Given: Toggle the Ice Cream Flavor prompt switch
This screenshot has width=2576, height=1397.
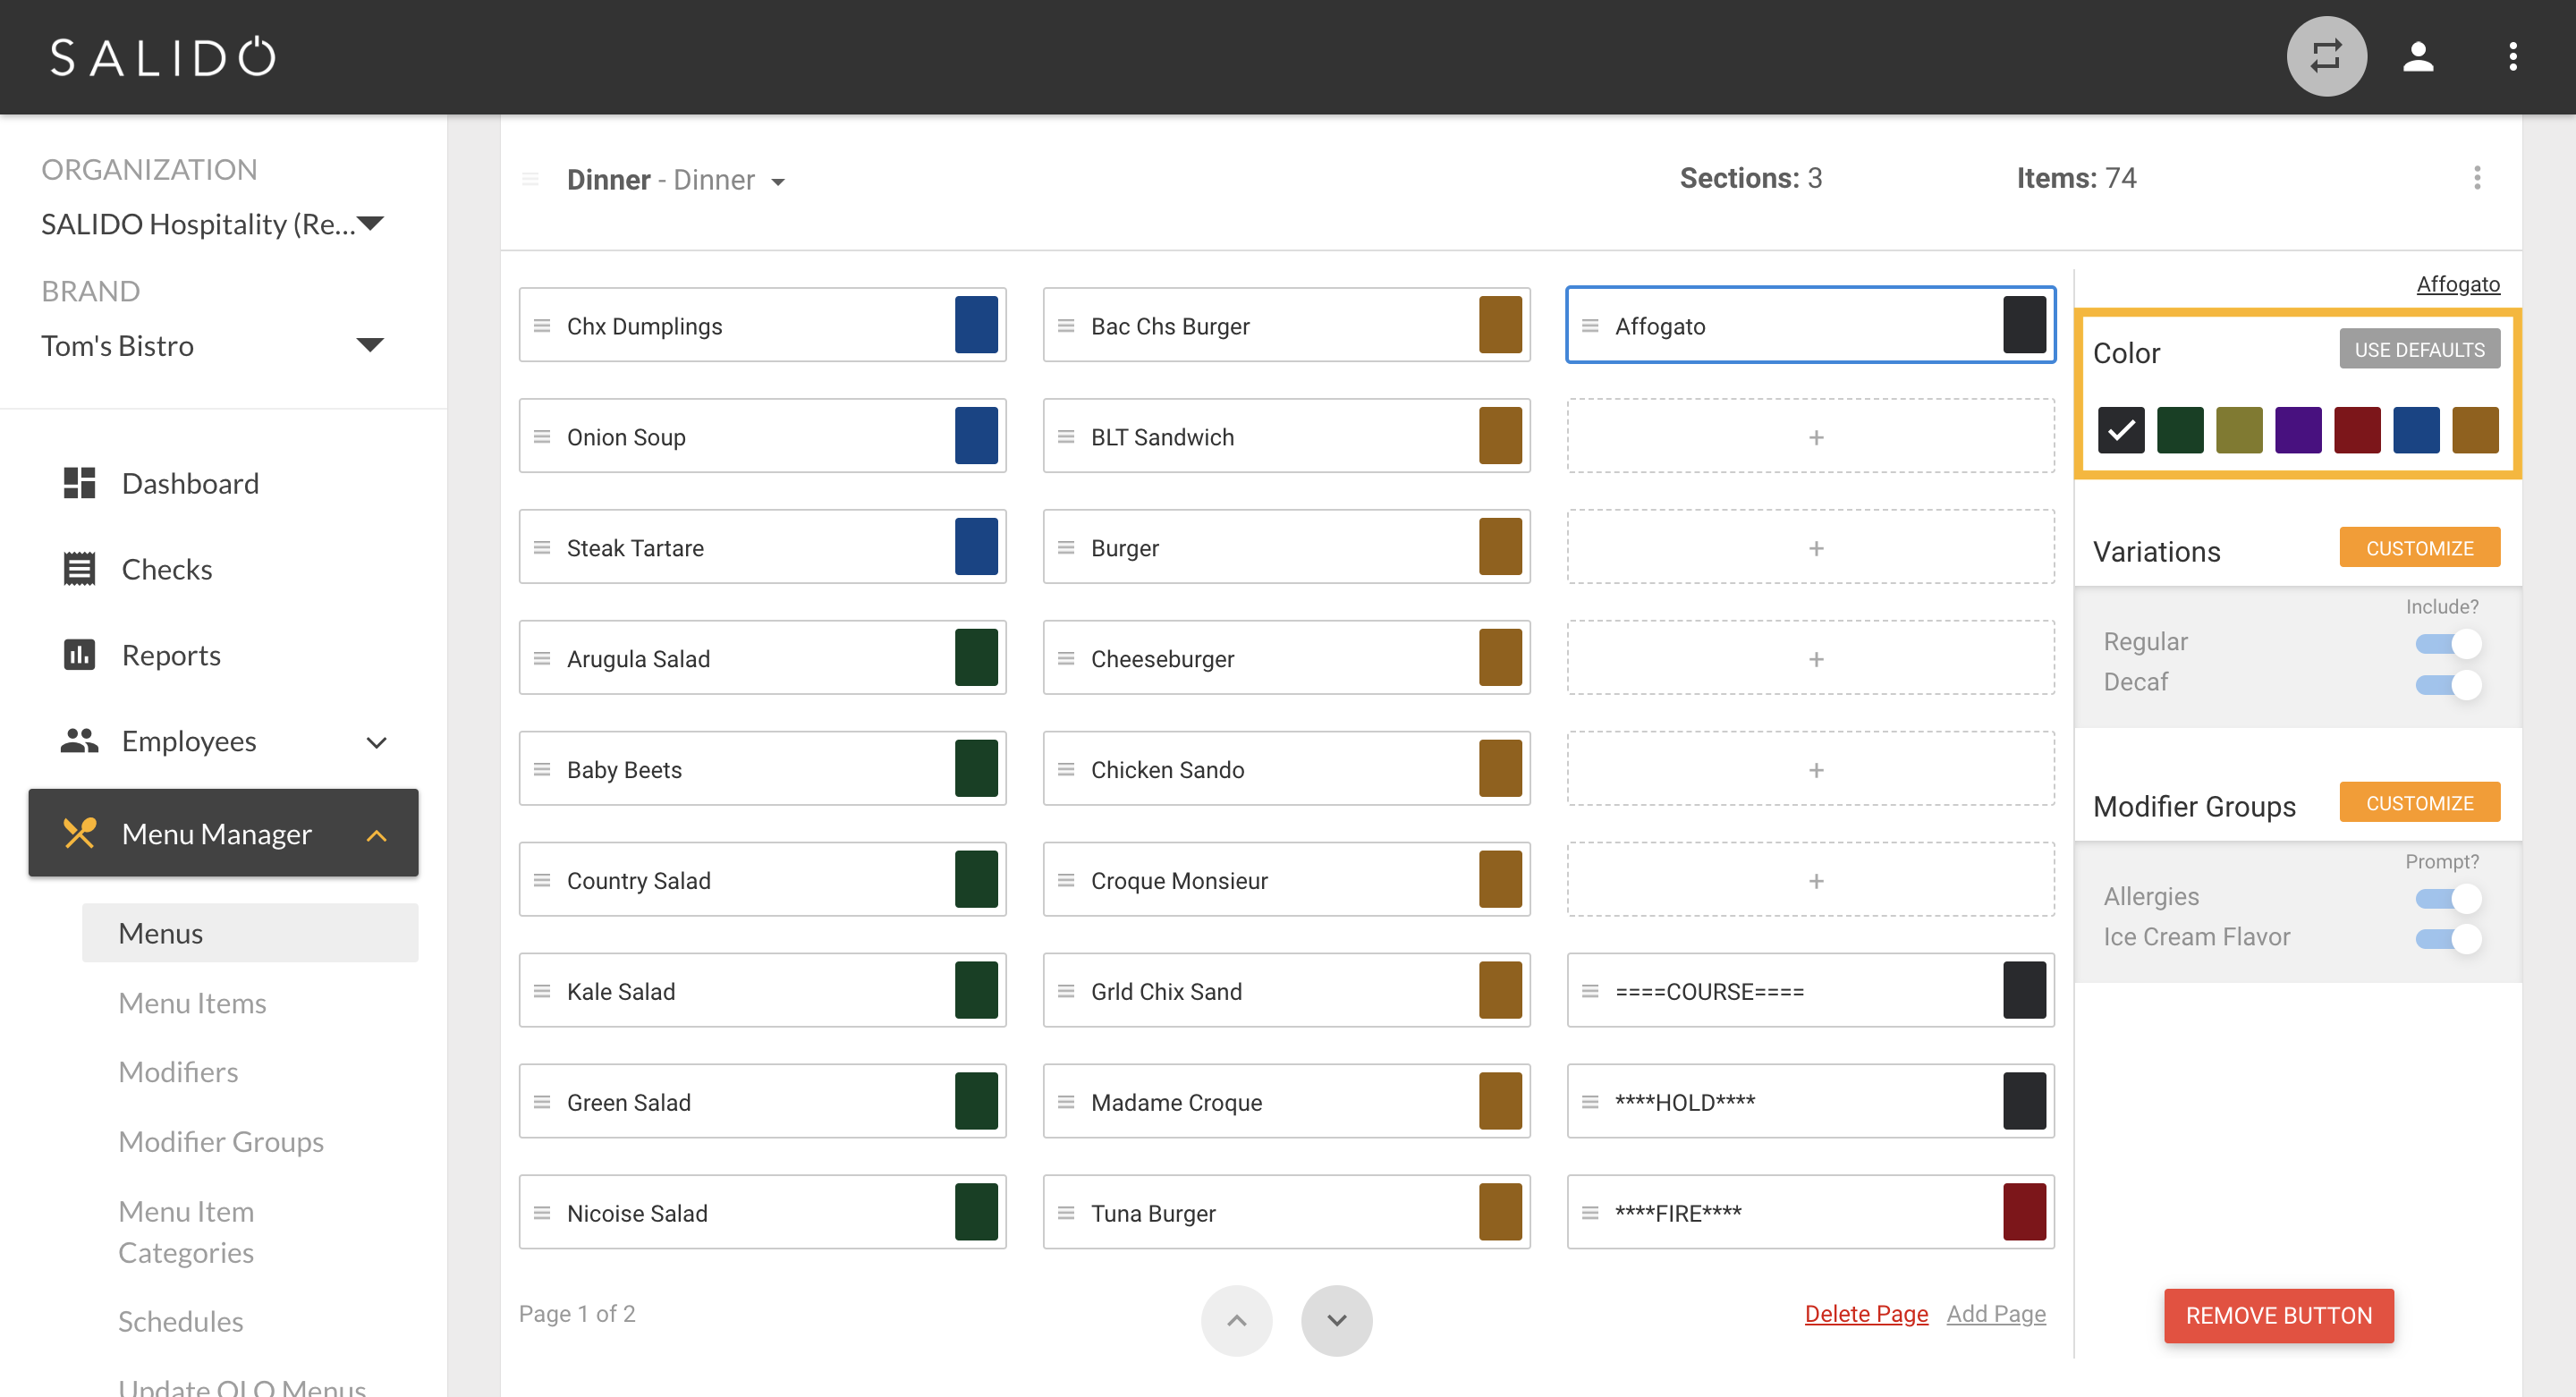Looking at the screenshot, I should pyautogui.click(x=2448, y=938).
